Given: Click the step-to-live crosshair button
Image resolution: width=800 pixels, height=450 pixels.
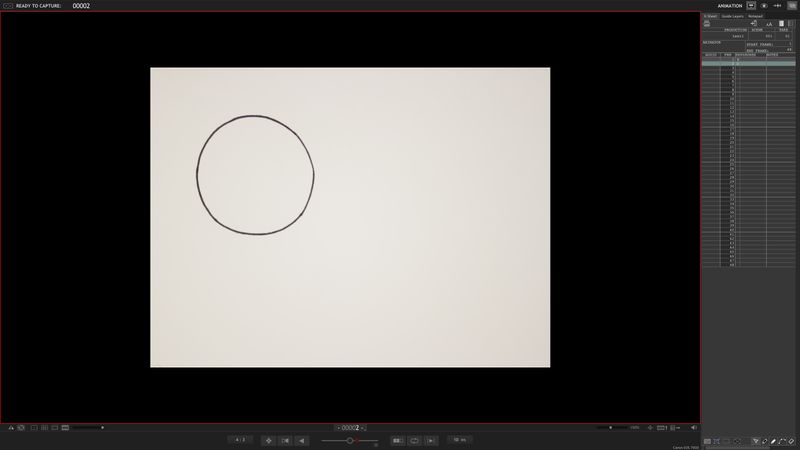Looking at the screenshot, I should (268, 440).
